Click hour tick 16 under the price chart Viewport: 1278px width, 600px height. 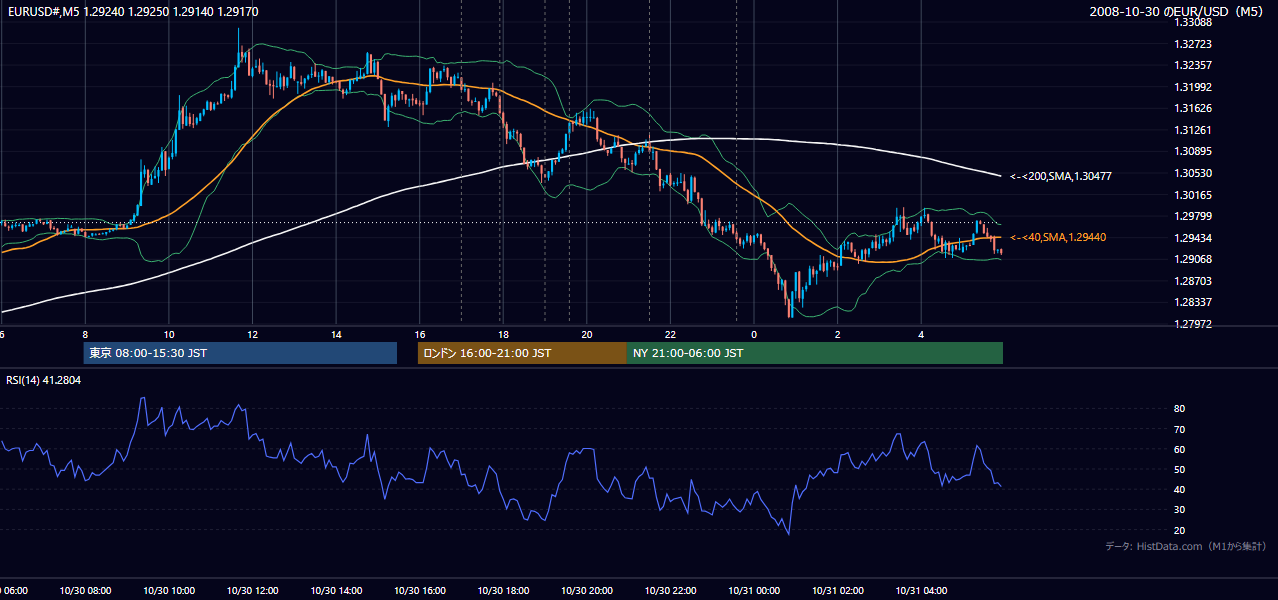420,334
